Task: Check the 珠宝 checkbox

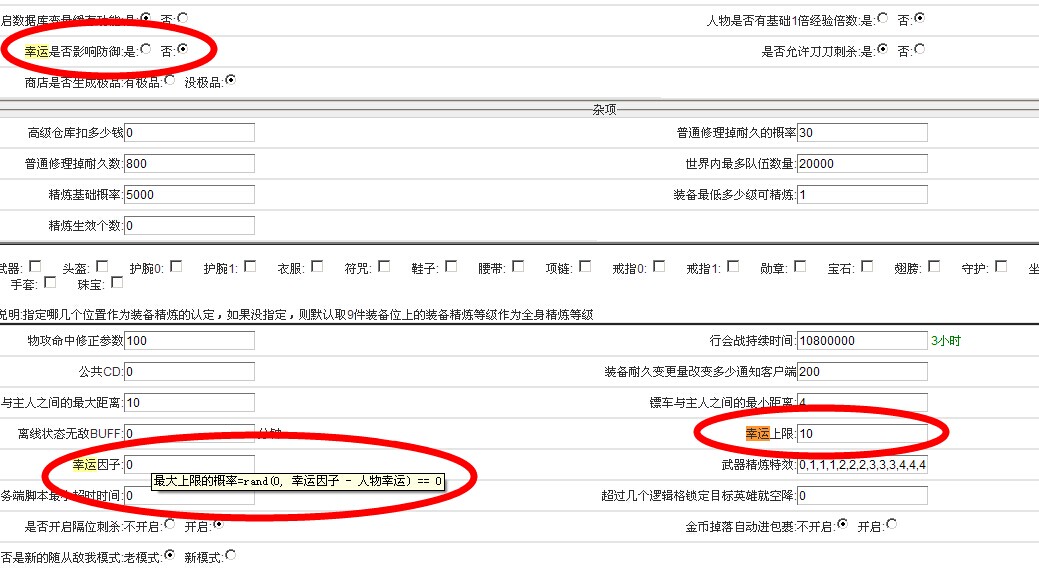Action: 117,283
